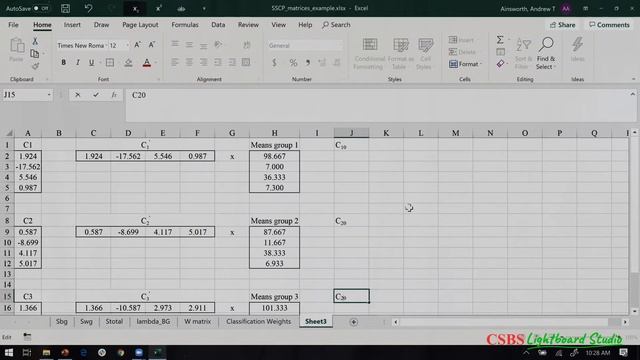Screen dimensions: 640x360
Task: Open the Lambda_BG sheet tab
Action: click(x=153, y=322)
